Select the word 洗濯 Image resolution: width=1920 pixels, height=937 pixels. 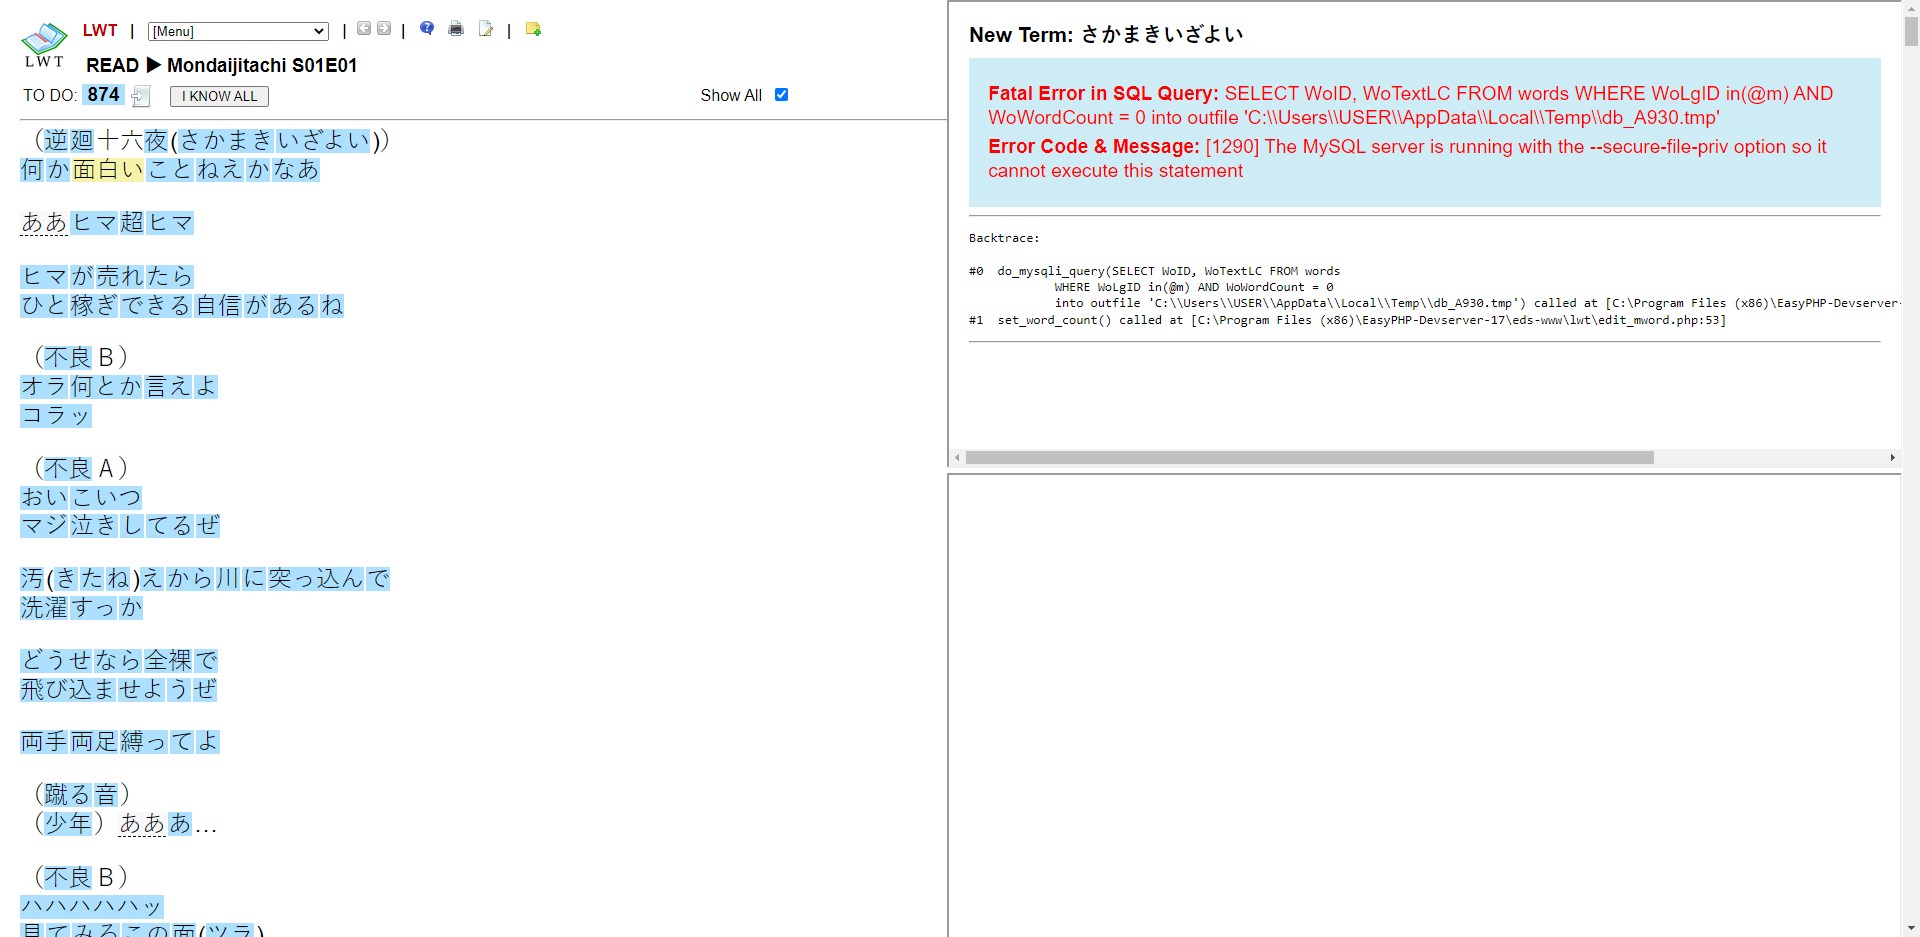click(44, 608)
